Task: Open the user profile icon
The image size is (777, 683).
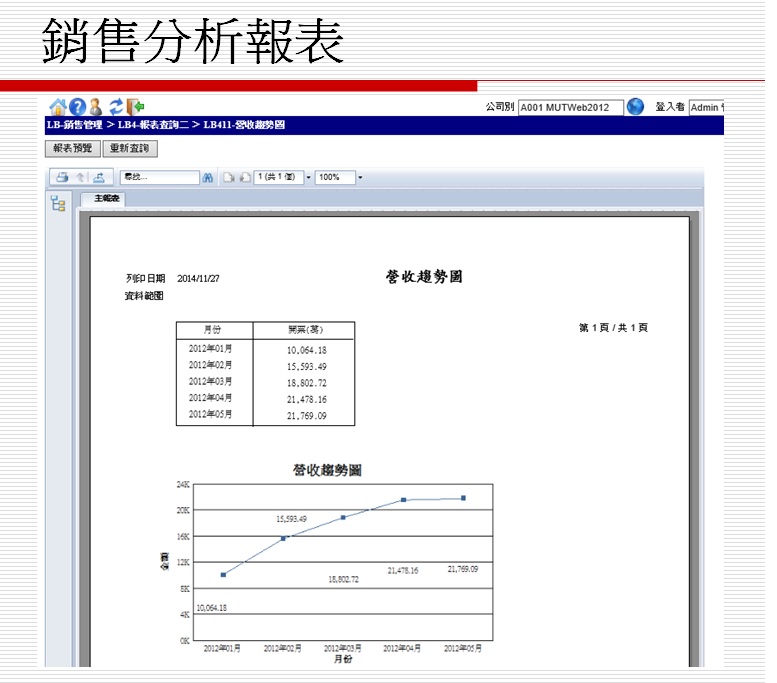Action: click(96, 107)
